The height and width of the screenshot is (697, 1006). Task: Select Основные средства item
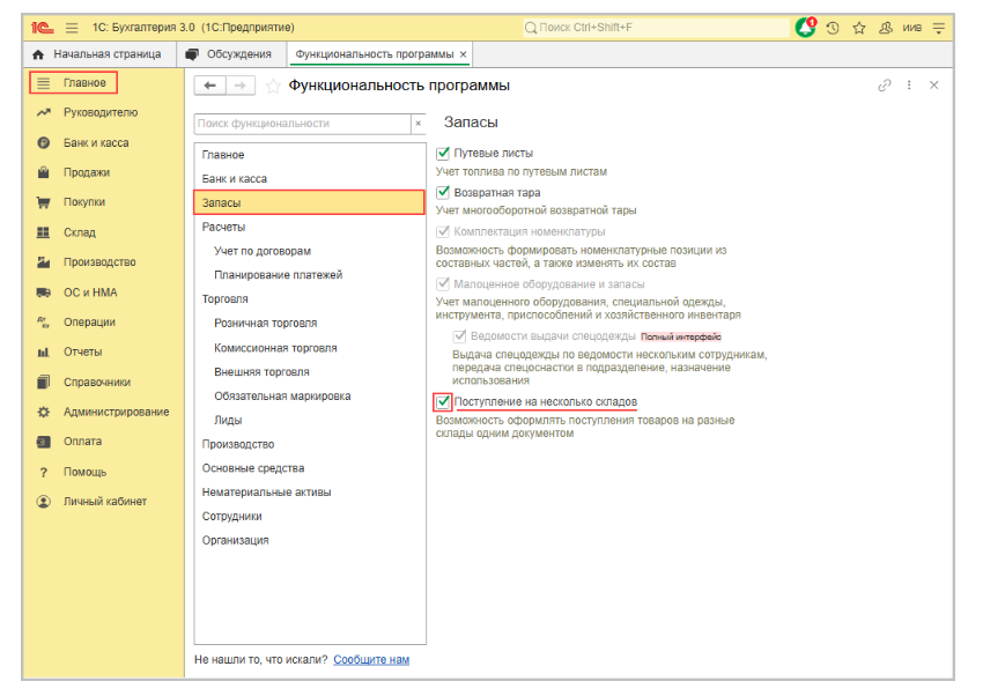[309, 468]
